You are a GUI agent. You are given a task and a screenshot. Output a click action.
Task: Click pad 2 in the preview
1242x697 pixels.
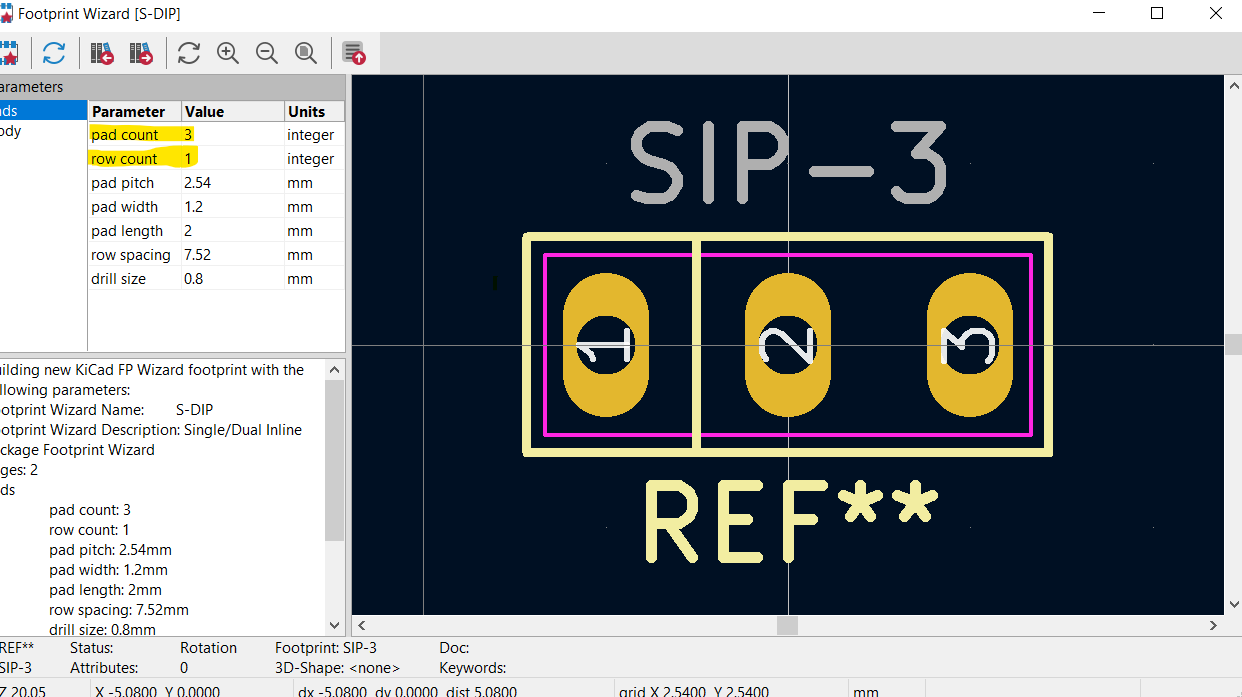788,345
